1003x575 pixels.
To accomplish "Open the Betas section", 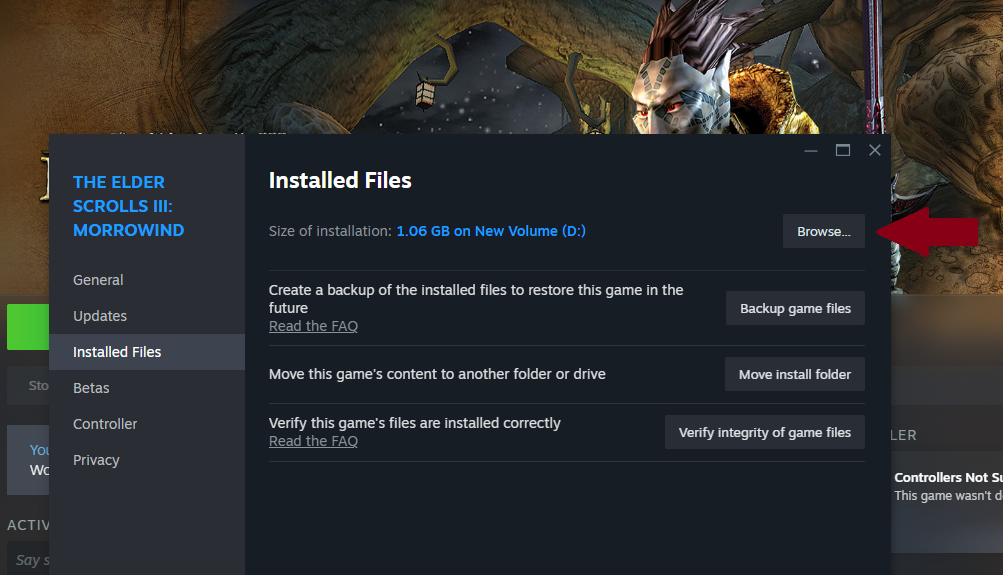I will (91, 388).
